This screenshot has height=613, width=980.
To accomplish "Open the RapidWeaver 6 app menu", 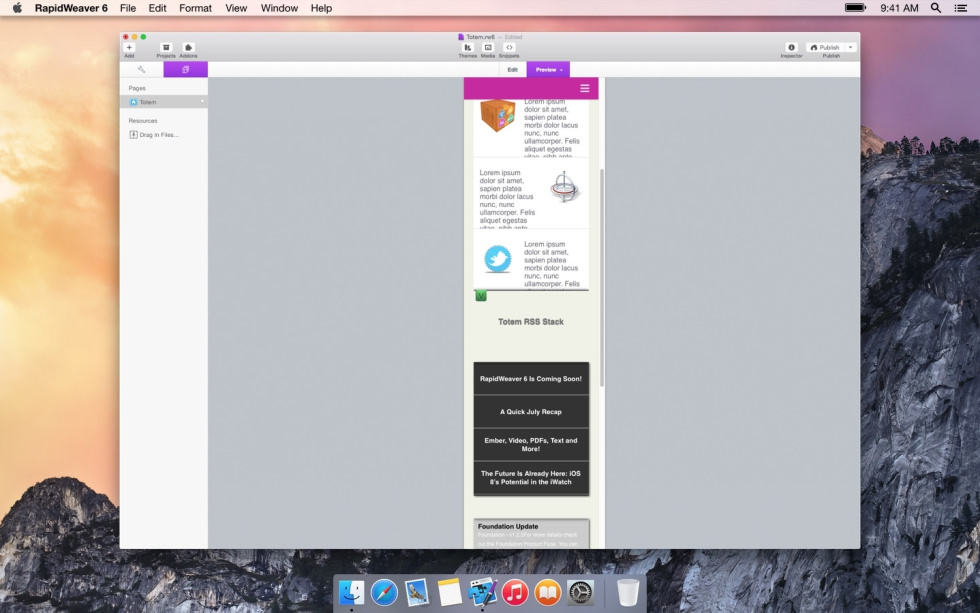I will 71,8.
